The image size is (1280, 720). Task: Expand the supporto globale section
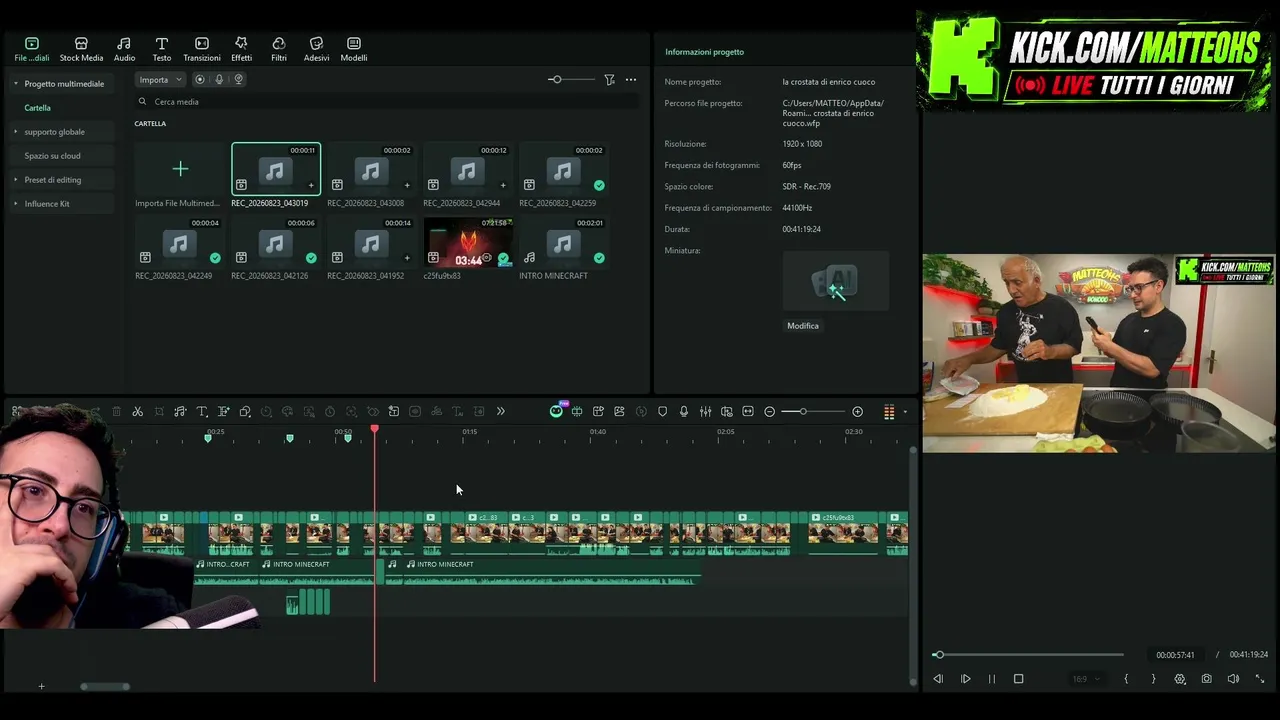pyautogui.click(x=16, y=132)
